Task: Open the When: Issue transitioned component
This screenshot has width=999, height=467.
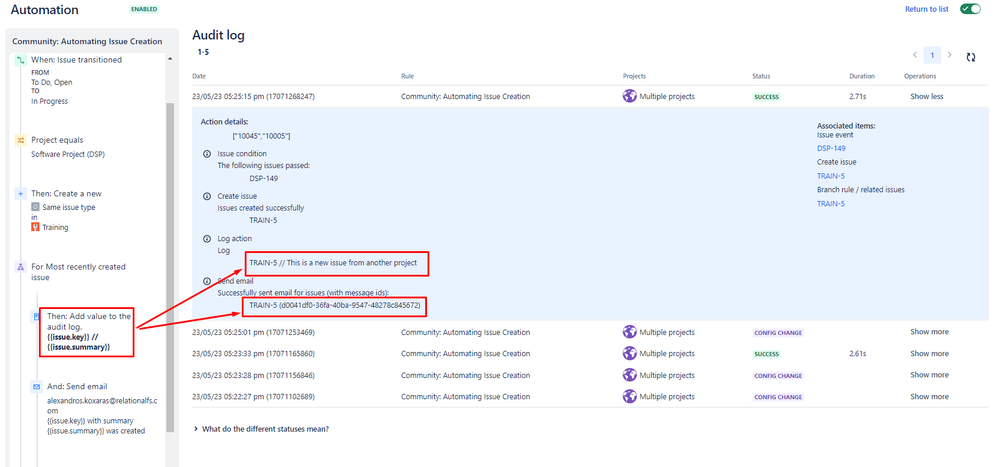Action: tap(76, 60)
